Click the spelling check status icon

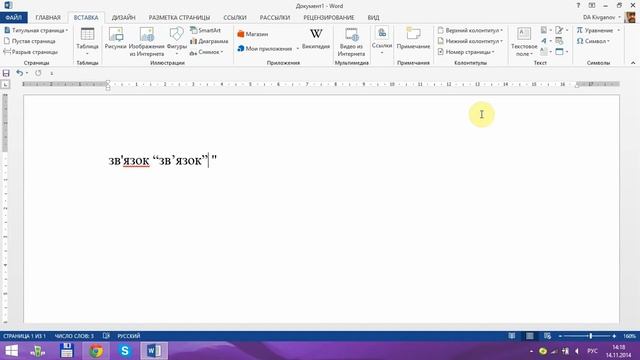click(106, 336)
